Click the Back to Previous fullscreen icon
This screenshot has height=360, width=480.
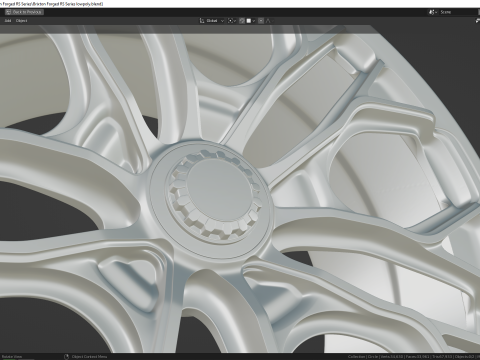tap(8, 12)
